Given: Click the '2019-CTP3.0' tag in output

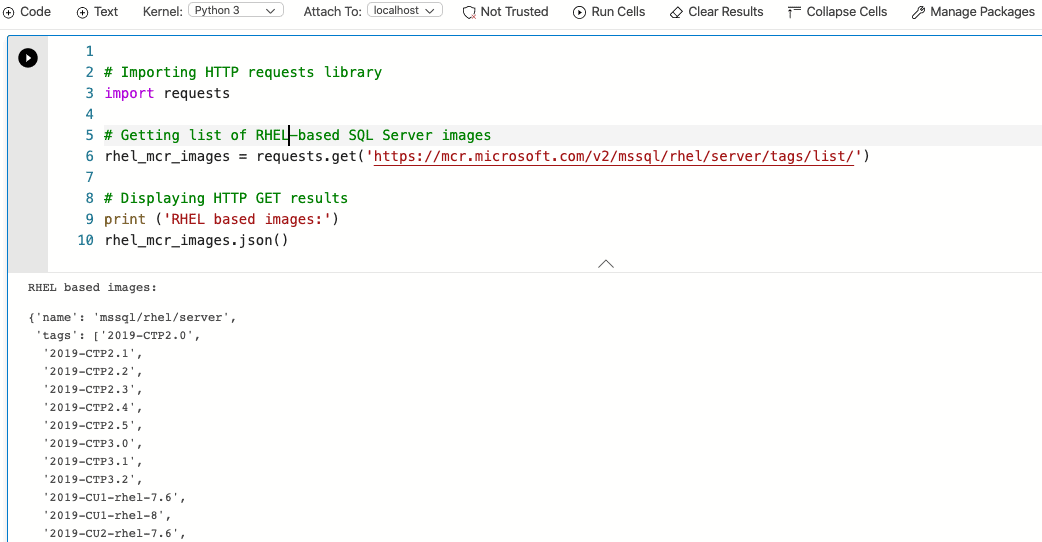Looking at the screenshot, I should click(90, 443).
